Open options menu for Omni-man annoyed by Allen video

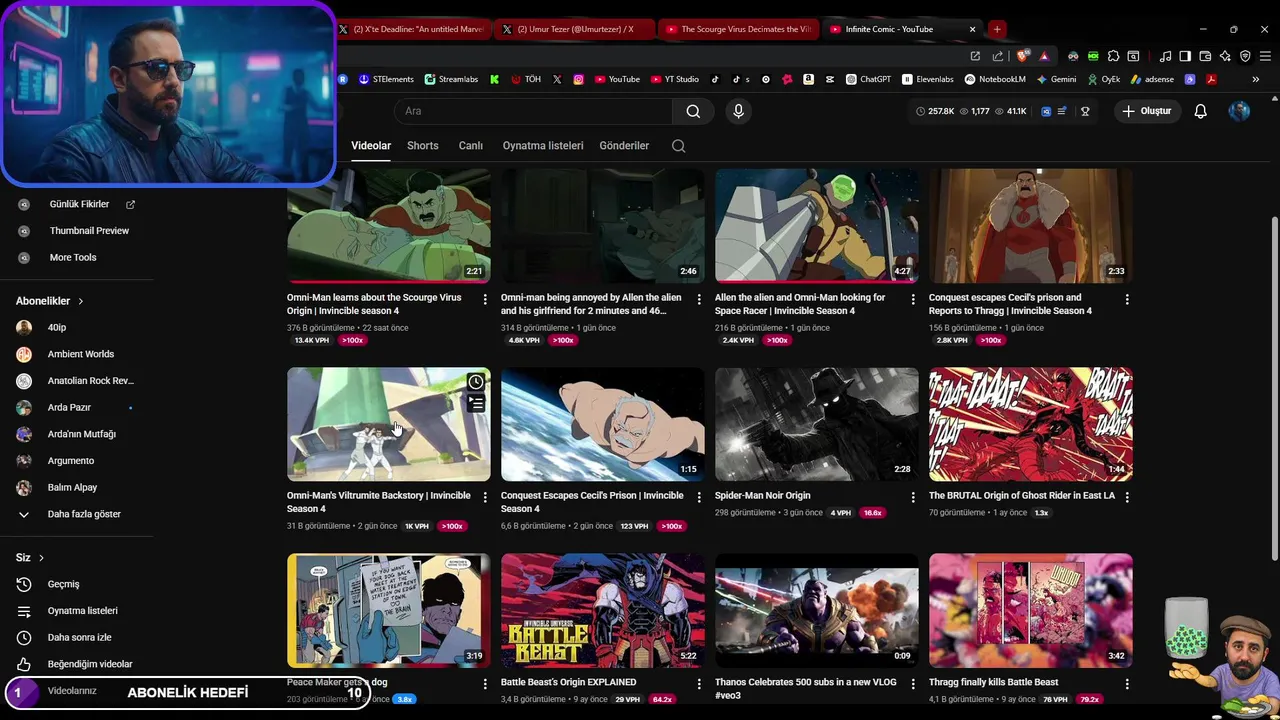[x=699, y=299]
